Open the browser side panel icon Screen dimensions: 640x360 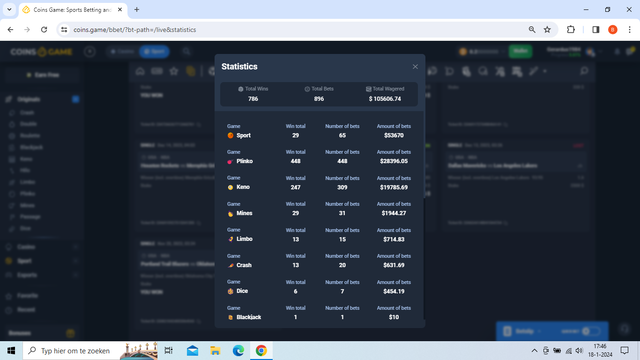(x=596, y=29)
